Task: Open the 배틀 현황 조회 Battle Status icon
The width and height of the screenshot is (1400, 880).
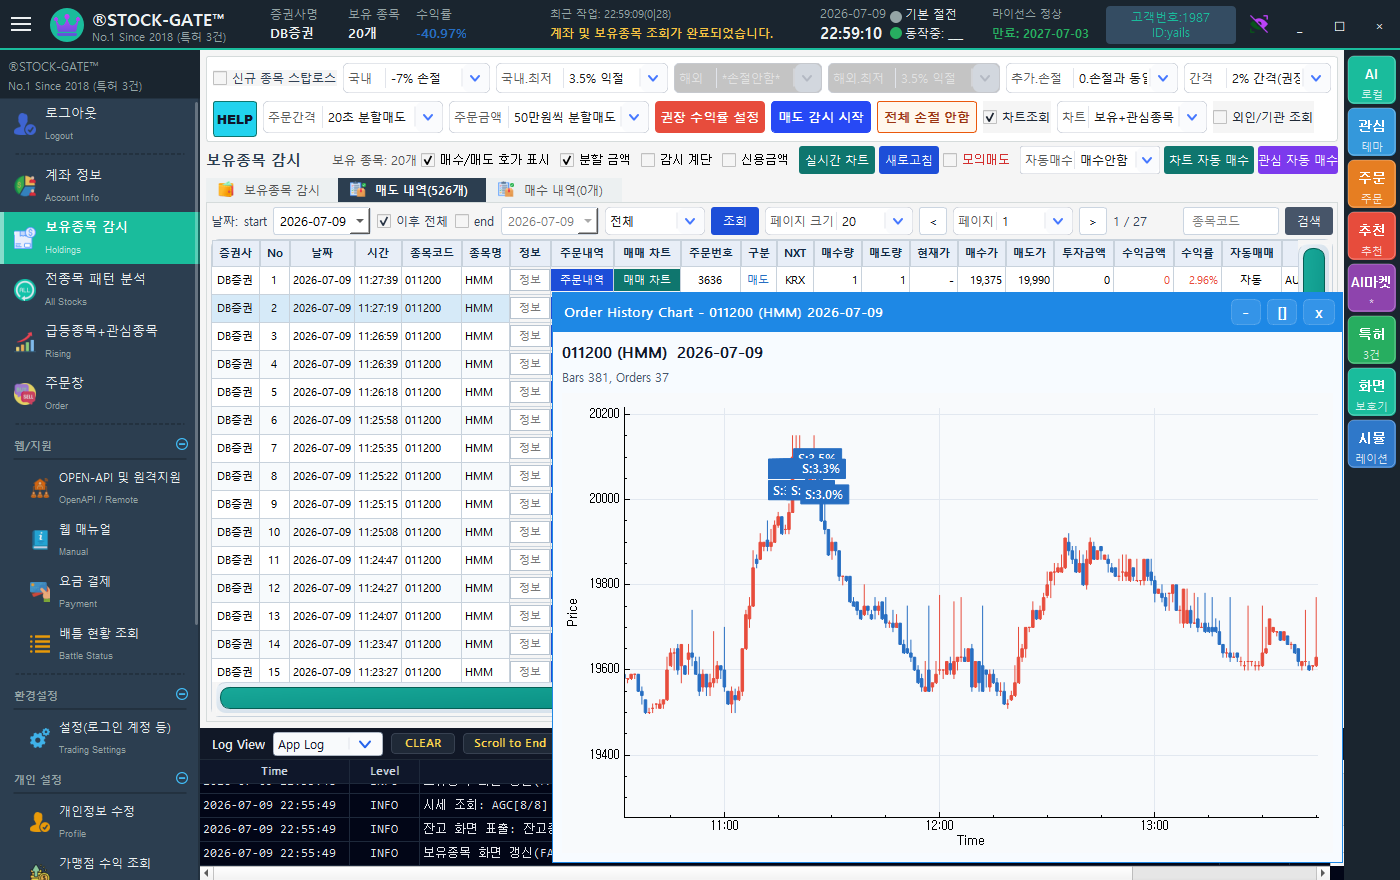Action: (x=40, y=644)
